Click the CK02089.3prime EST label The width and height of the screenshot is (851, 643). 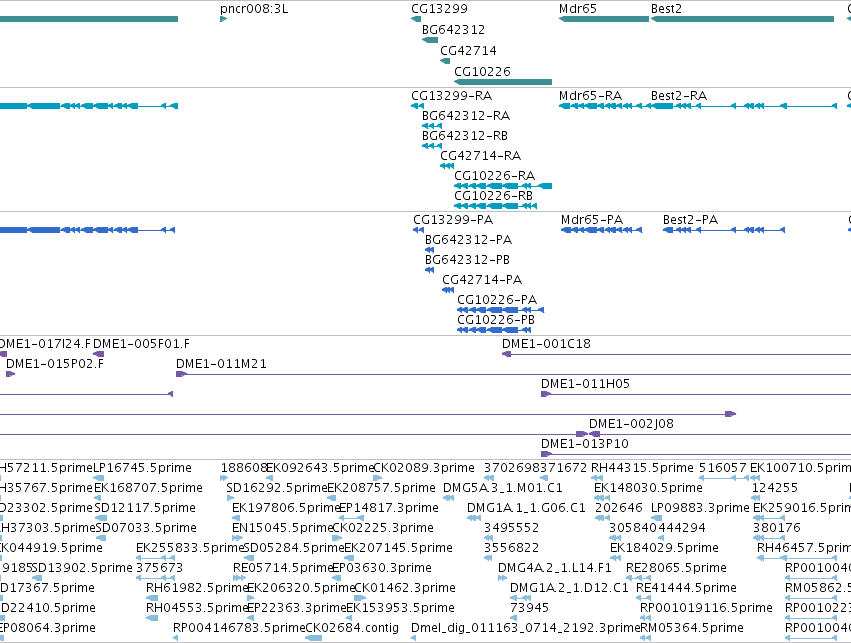coord(424,468)
